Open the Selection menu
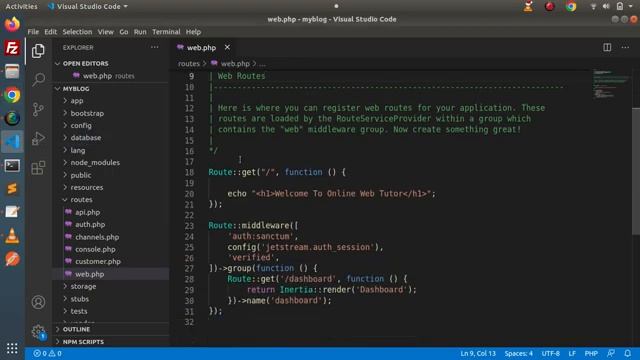Viewport: 640px width, 360px height. pos(77,32)
